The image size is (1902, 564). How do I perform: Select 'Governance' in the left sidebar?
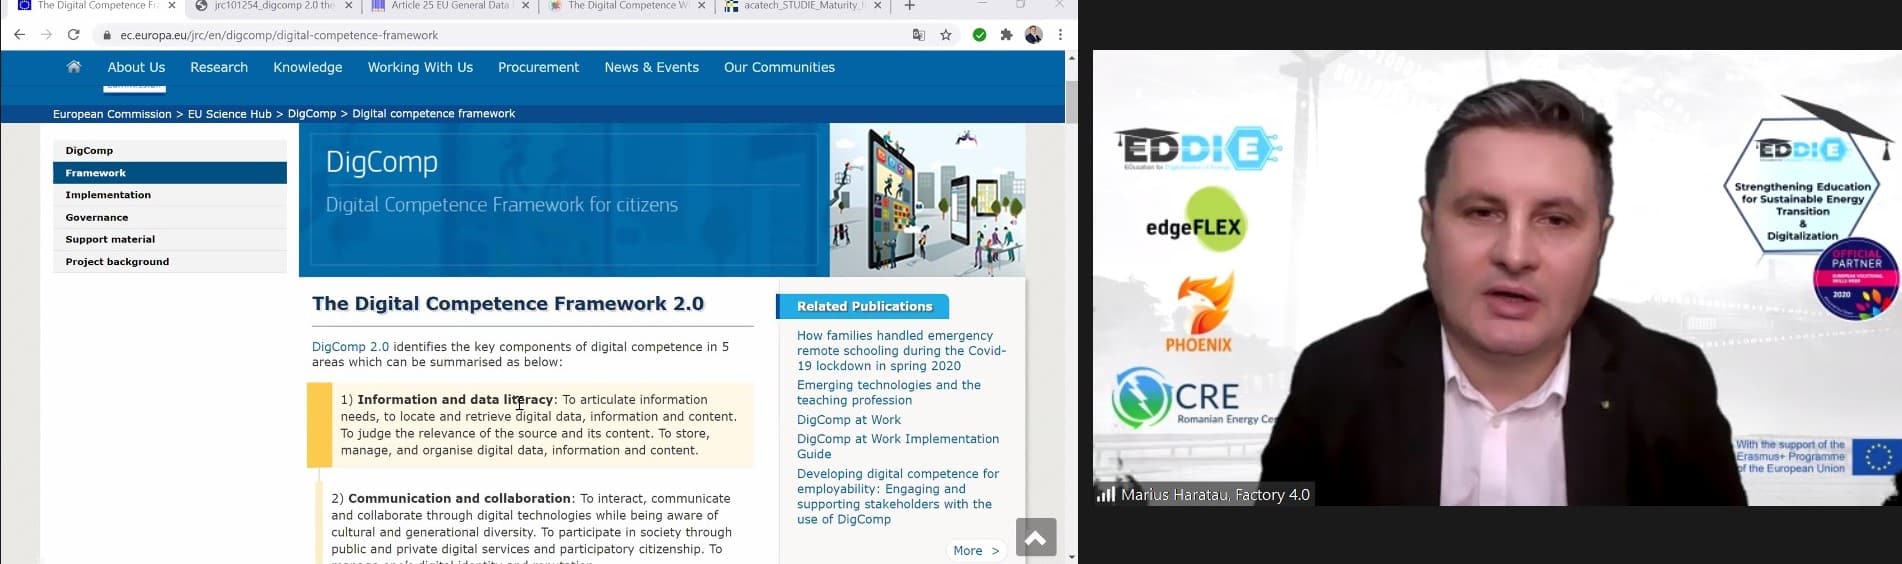170,217
